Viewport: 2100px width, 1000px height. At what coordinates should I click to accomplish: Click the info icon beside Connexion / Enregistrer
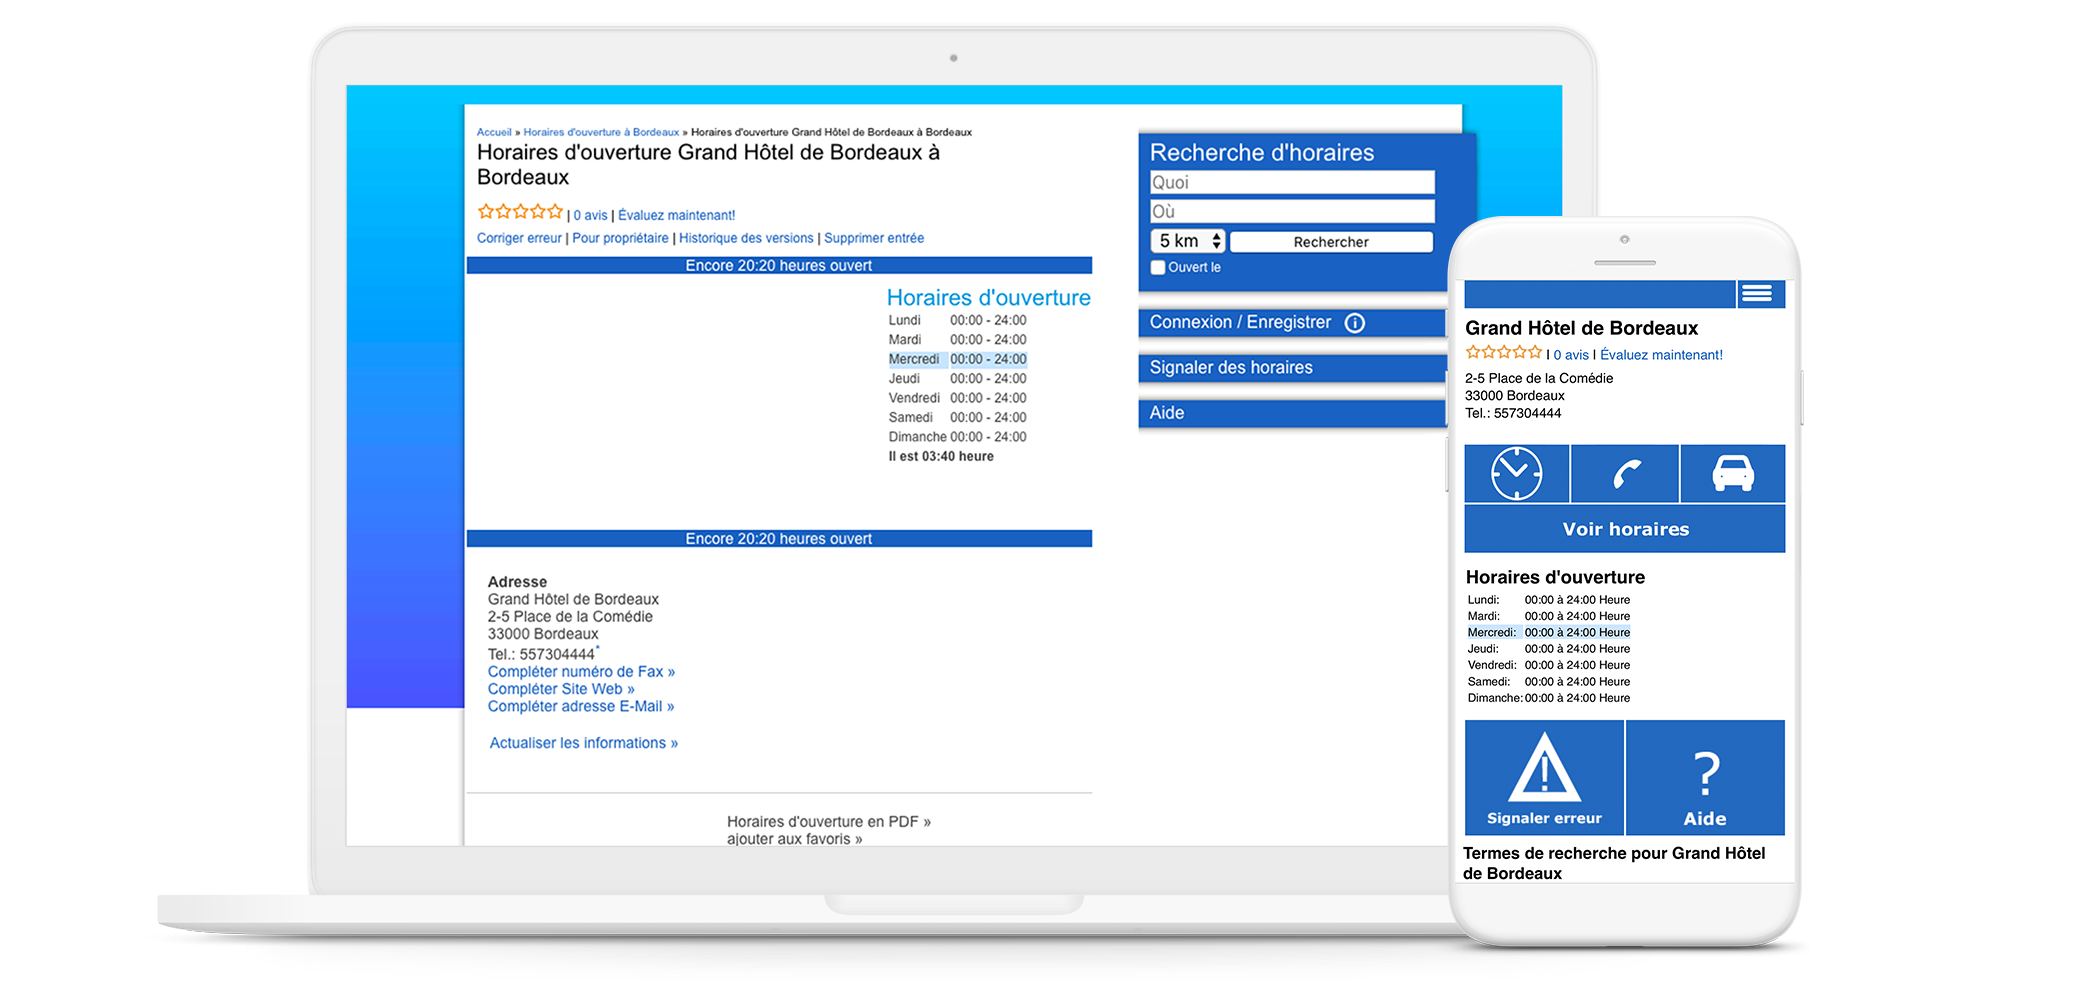[x=1354, y=323]
